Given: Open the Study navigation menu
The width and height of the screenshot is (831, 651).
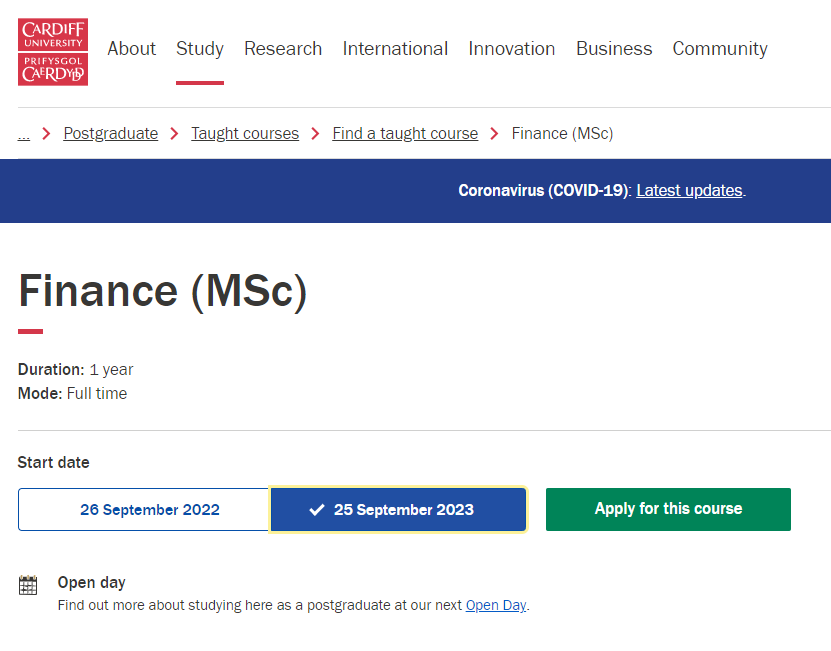Looking at the screenshot, I should (x=200, y=49).
